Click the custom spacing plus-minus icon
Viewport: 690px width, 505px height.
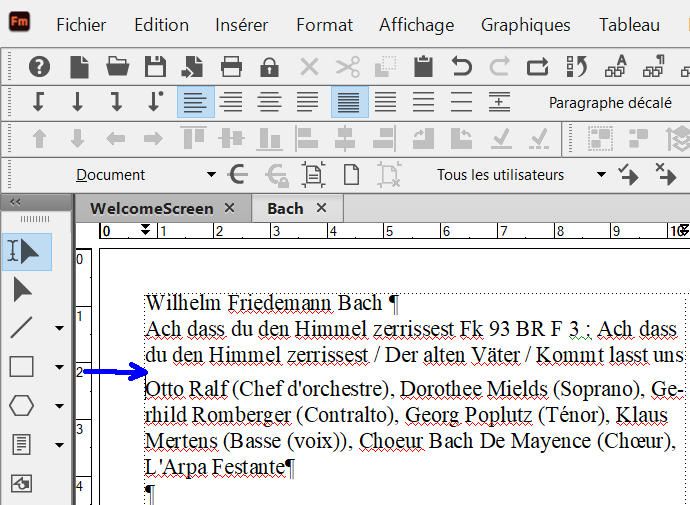(499, 102)
